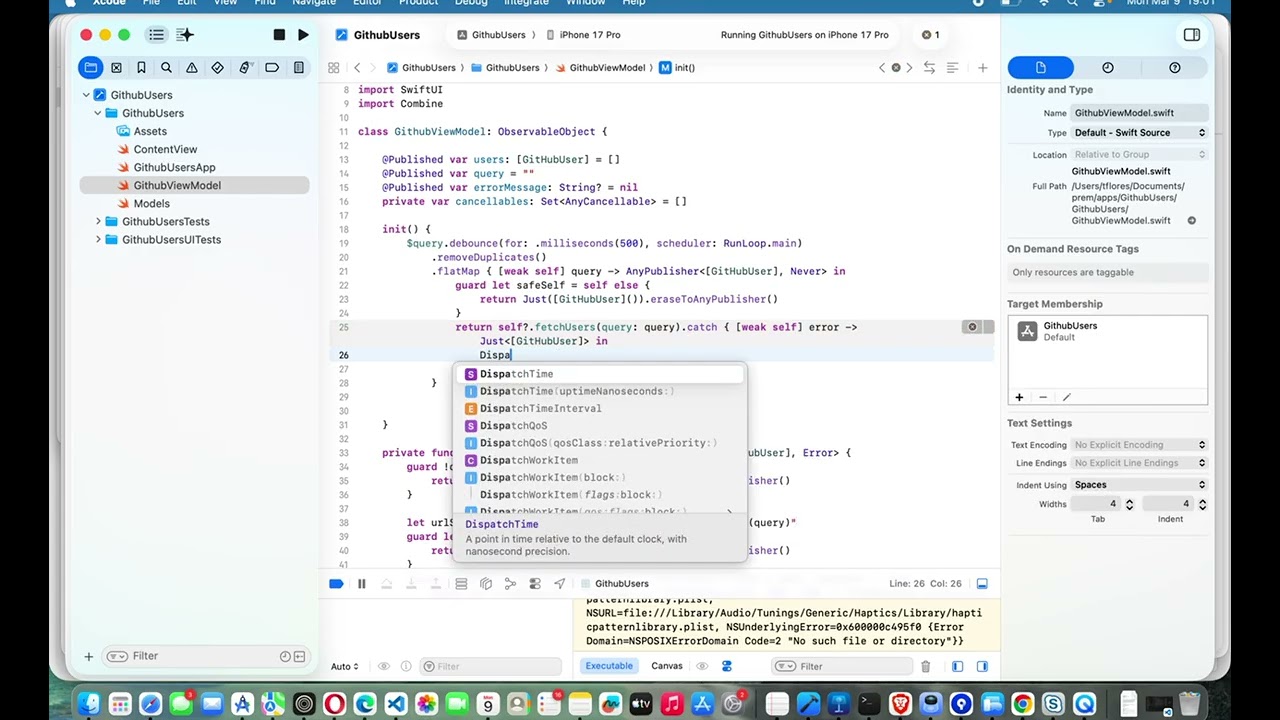Image resolution: width=1280 pixels, height=720 pixels.
Task: Open the simulate location arrow icon
Action: click(559, 584)
